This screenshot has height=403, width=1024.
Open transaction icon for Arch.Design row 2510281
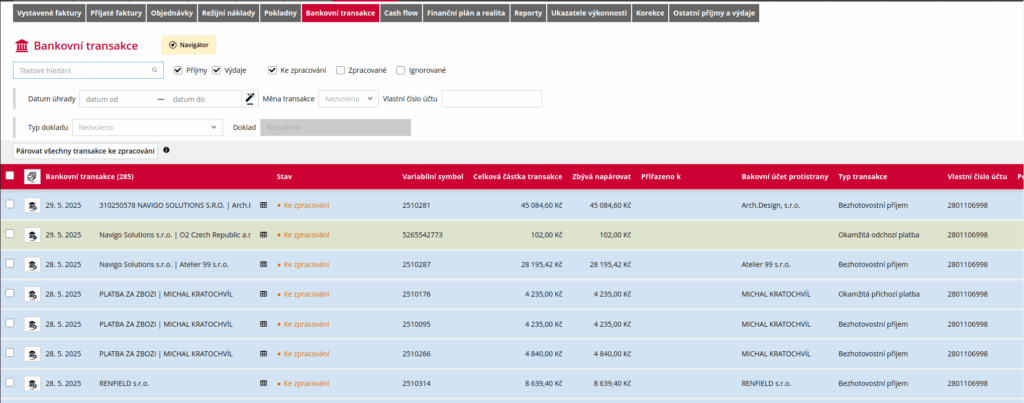coord(30,205)
